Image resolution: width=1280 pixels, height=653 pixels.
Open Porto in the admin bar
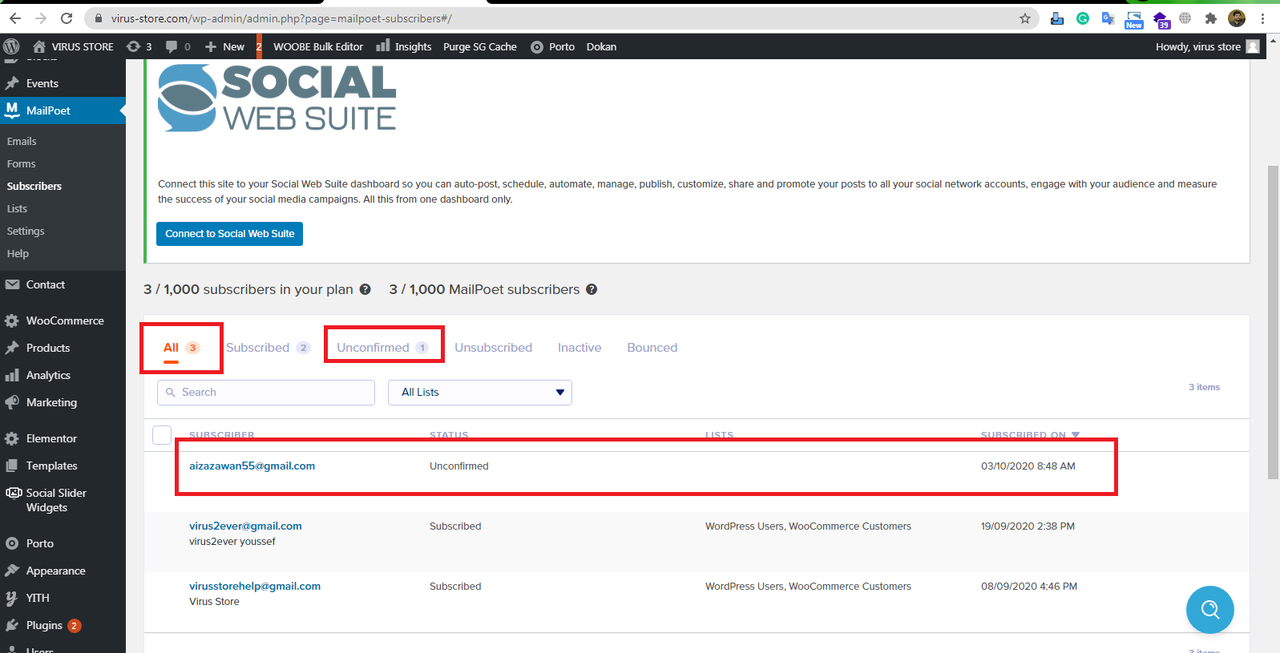[x=553, y=46]
